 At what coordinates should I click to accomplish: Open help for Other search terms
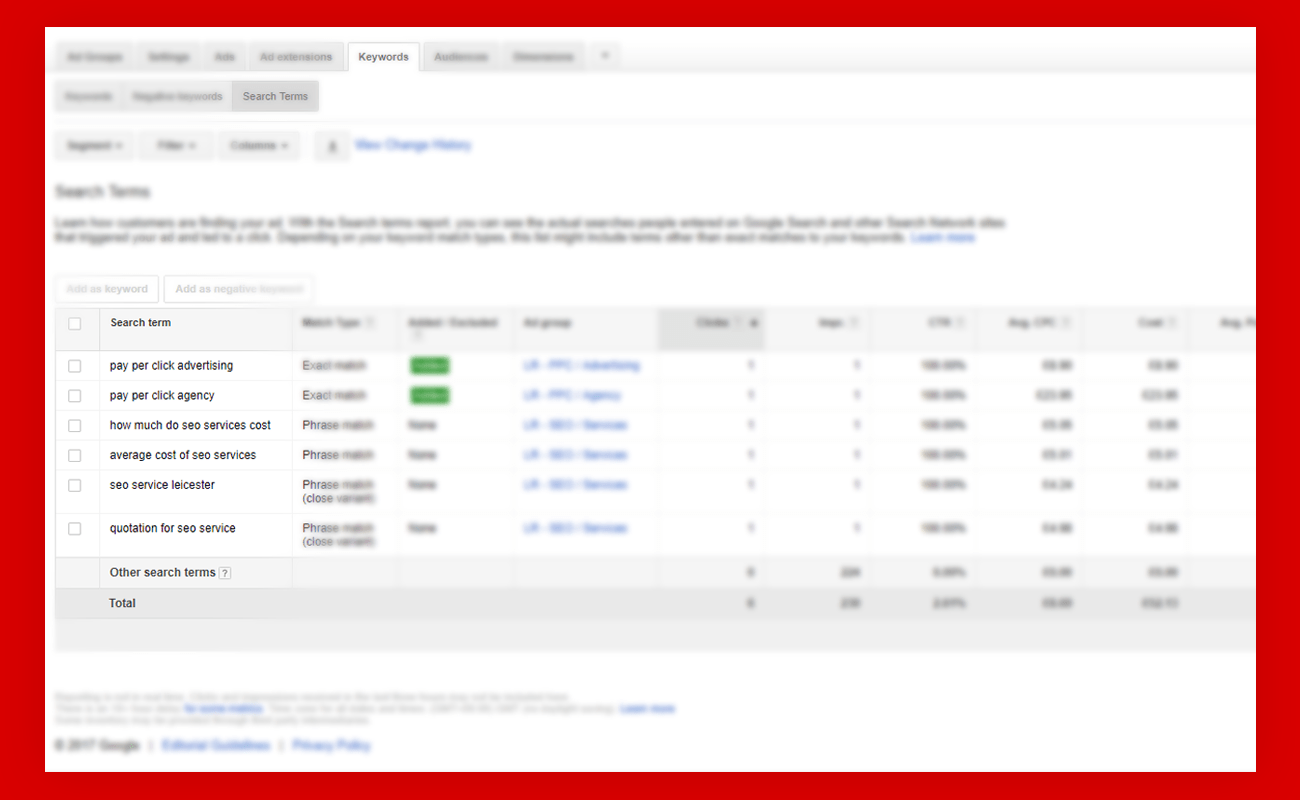point(225,573)
